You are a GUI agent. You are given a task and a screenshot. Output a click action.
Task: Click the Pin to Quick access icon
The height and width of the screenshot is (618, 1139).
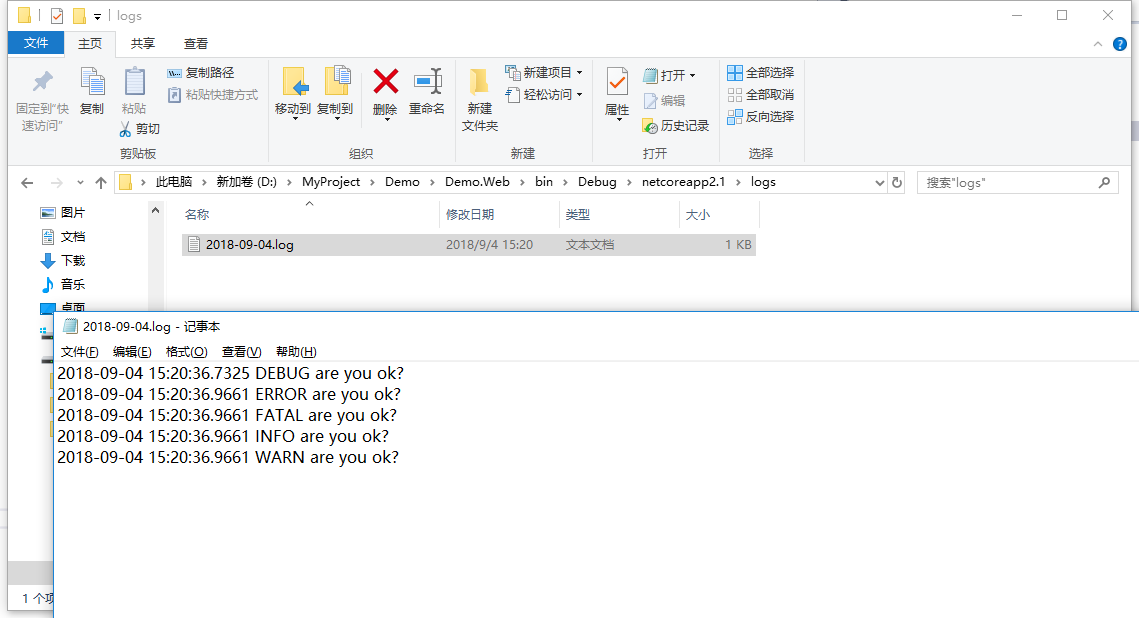click(x=43, y=81)
